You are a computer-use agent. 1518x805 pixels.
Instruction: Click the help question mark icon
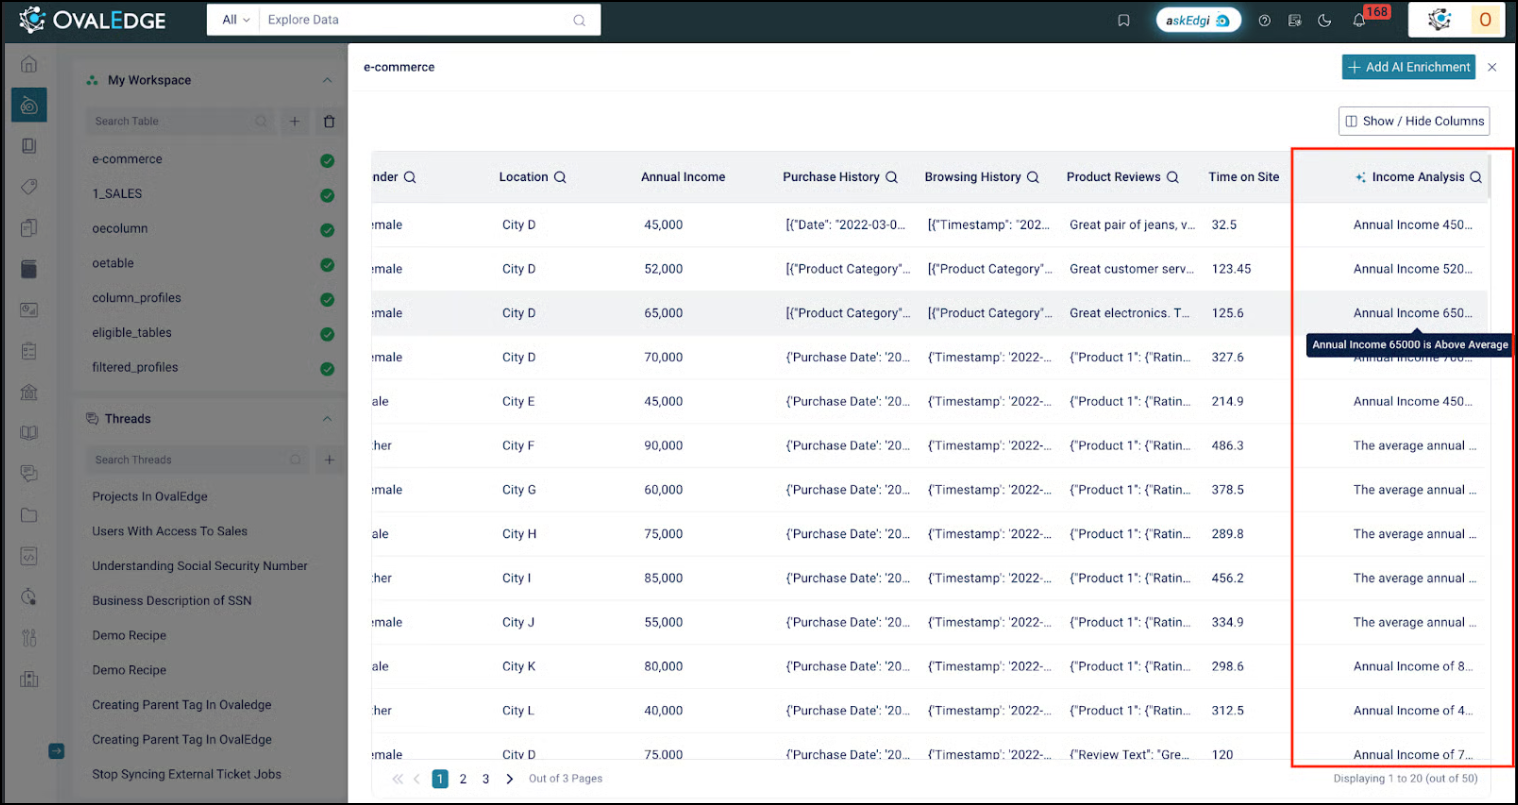[1265, 20]
